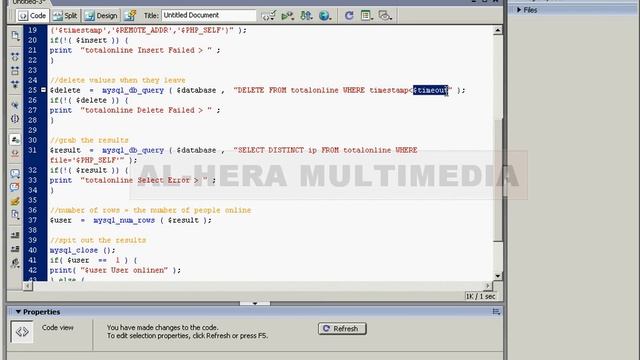The height and width of the screenshot is (360, 640).
Task: Click the Remove Comment icon
Action: (15, 187)
